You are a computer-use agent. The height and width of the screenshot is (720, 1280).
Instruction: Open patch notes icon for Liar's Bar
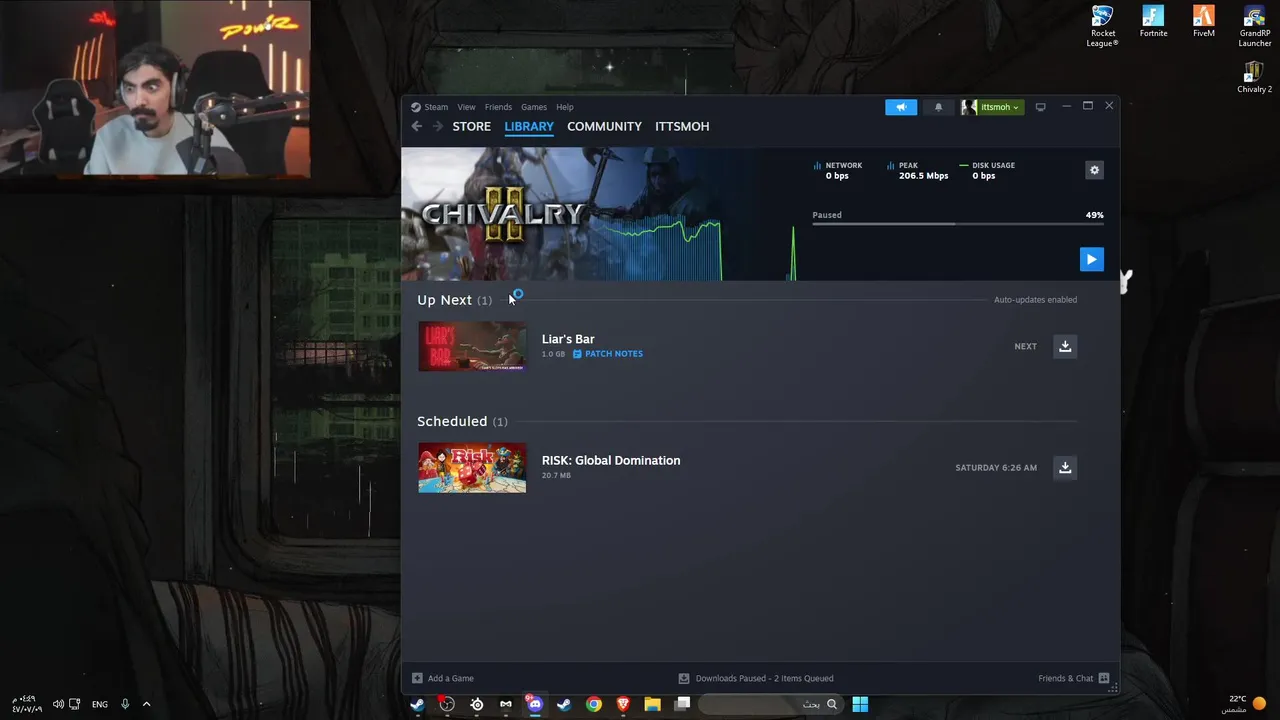click(x=577, y=354)
